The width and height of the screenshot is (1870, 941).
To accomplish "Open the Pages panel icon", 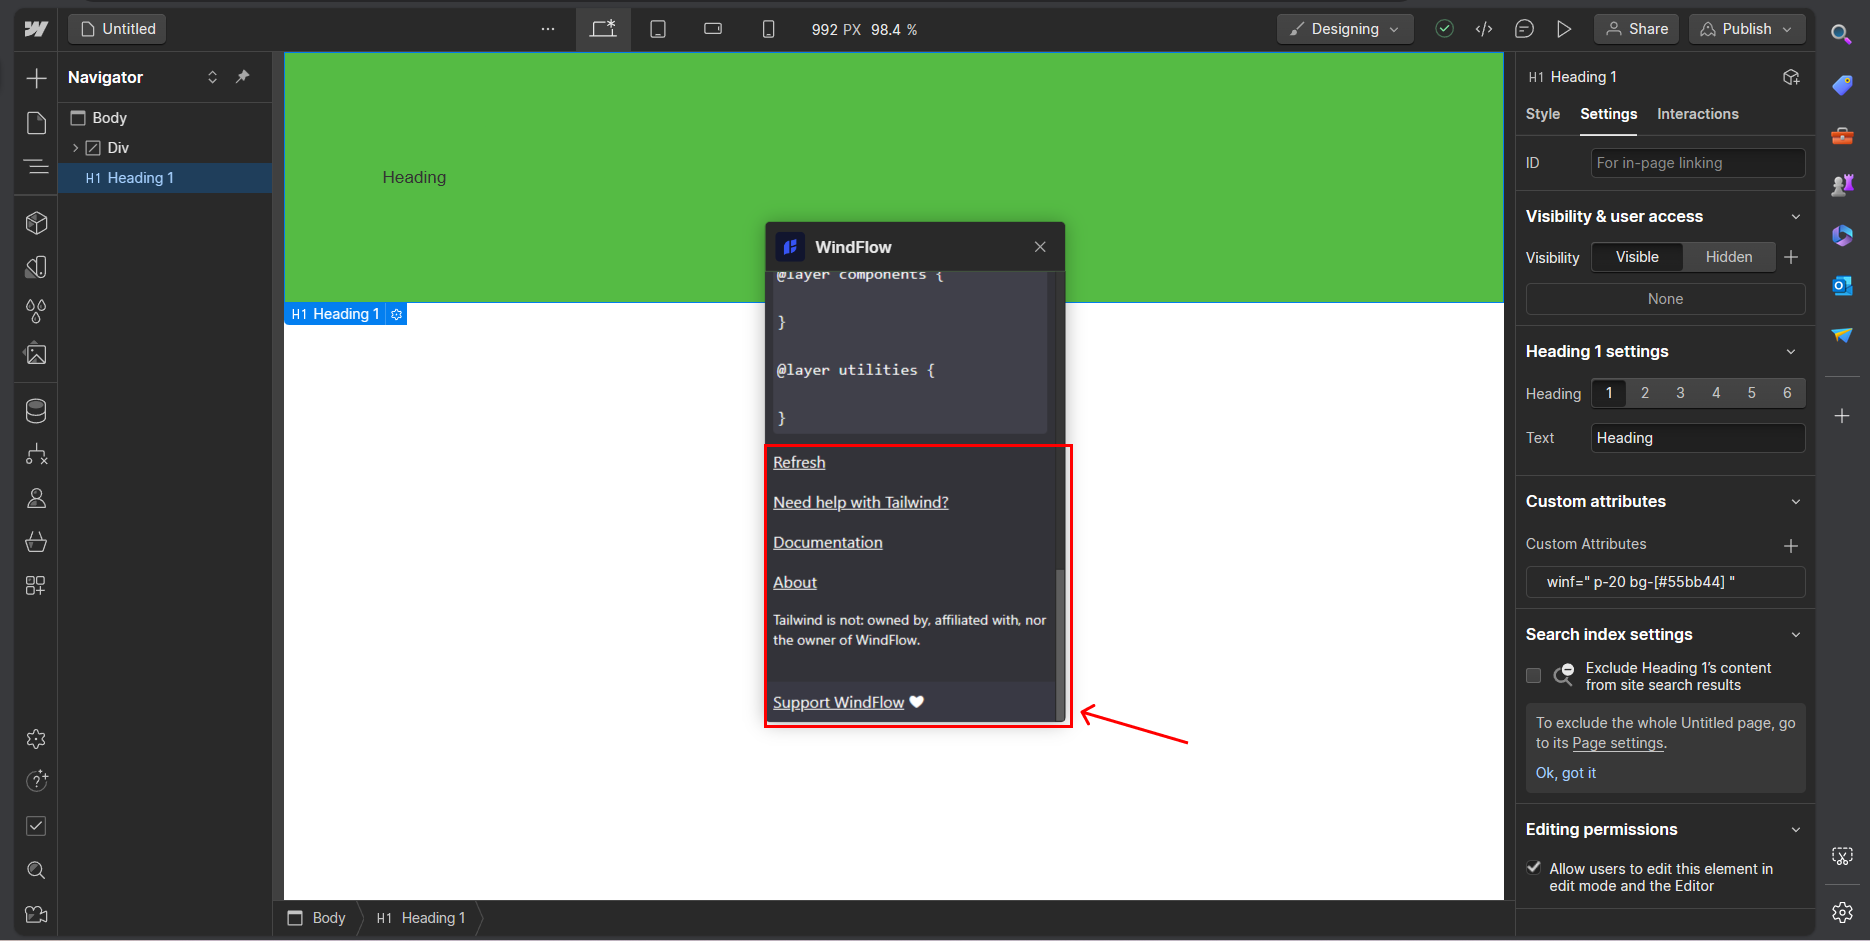I will point(36,123).
